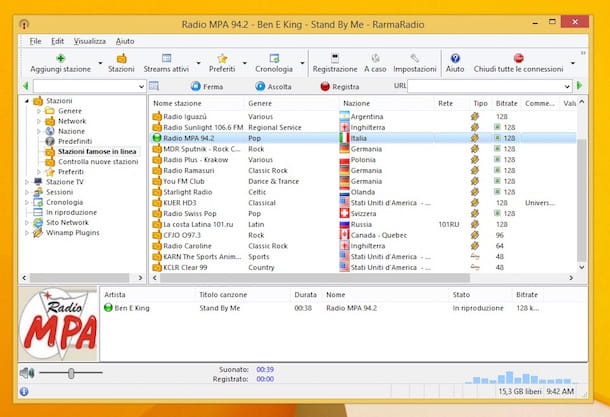Click the Radio Iguazú station folder icon
This screenshot has width=610, height=417.
157,116
